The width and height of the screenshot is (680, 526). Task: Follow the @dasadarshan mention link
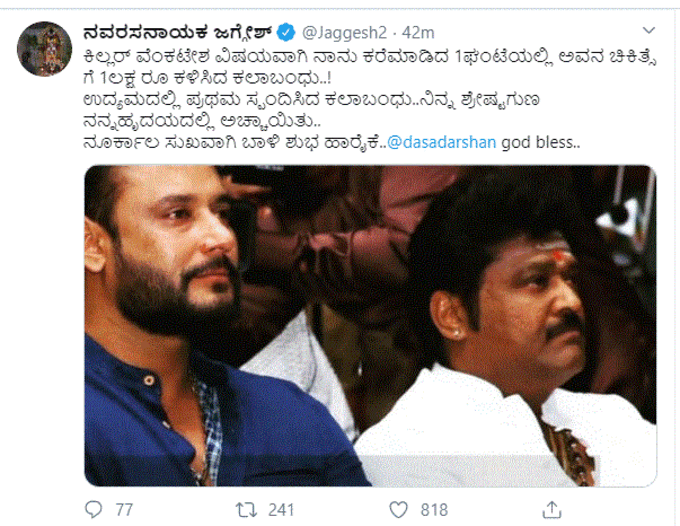click(441, 142)
